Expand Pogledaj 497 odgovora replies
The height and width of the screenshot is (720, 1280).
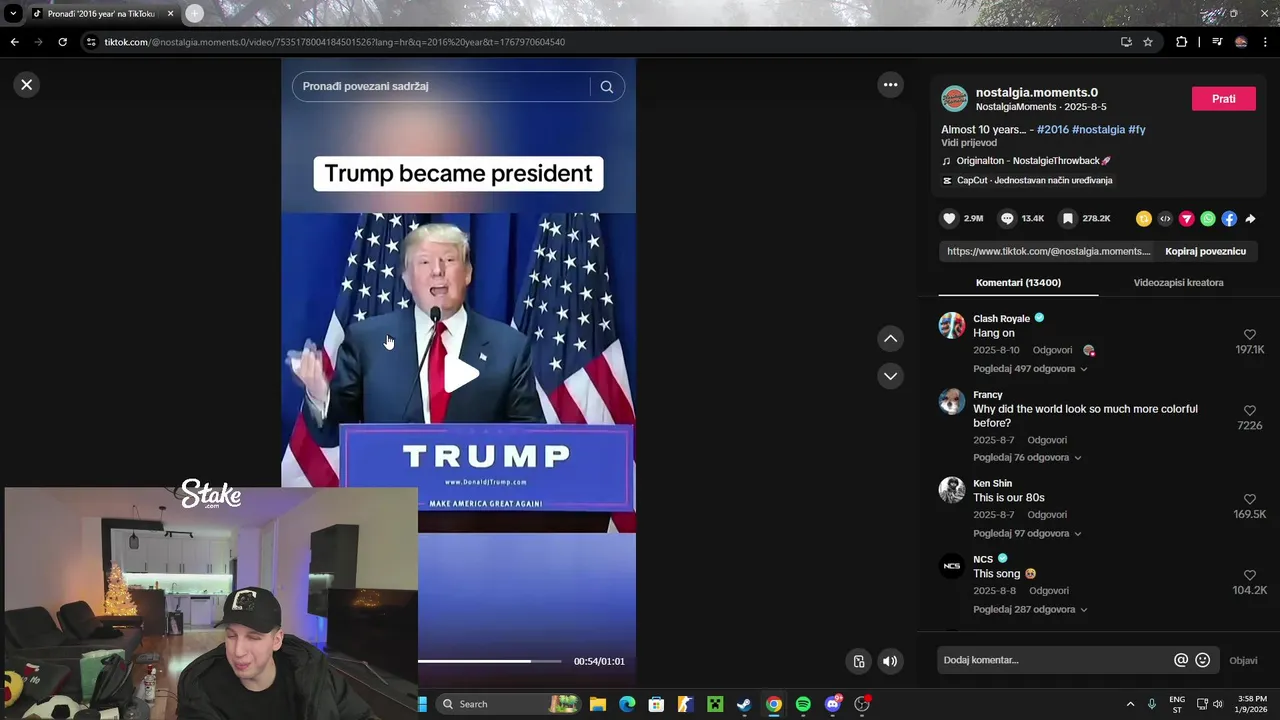click(1030, 369)
